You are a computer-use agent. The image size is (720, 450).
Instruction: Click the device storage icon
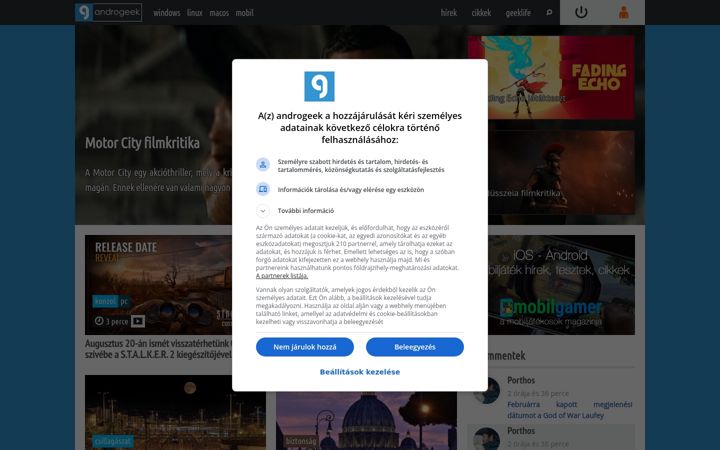(263, 189)
